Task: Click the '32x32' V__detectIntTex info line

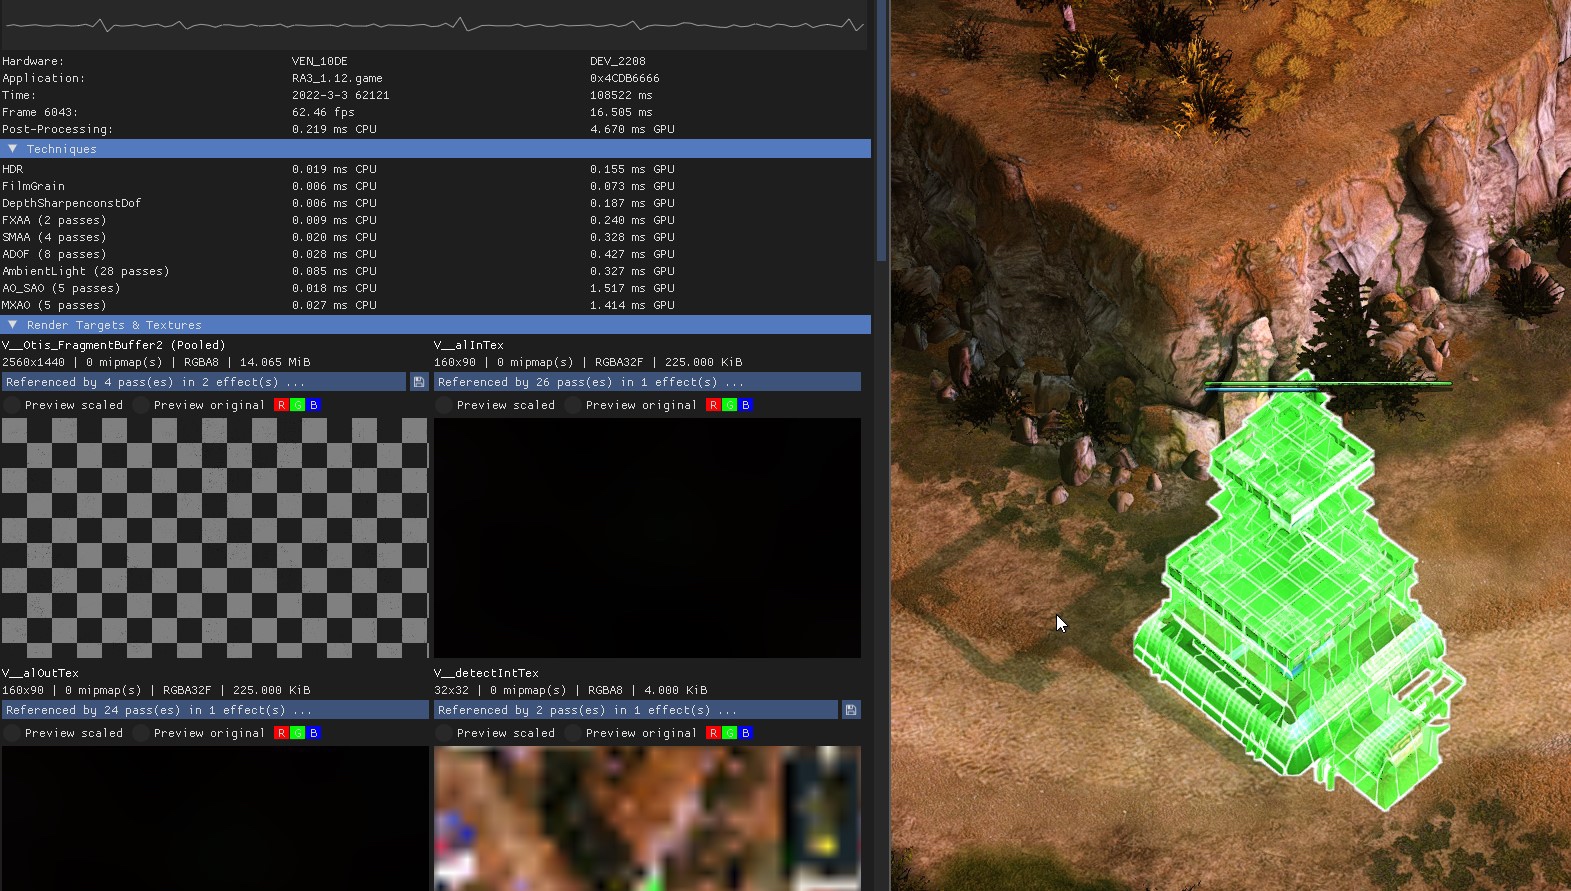Action: 571,690
